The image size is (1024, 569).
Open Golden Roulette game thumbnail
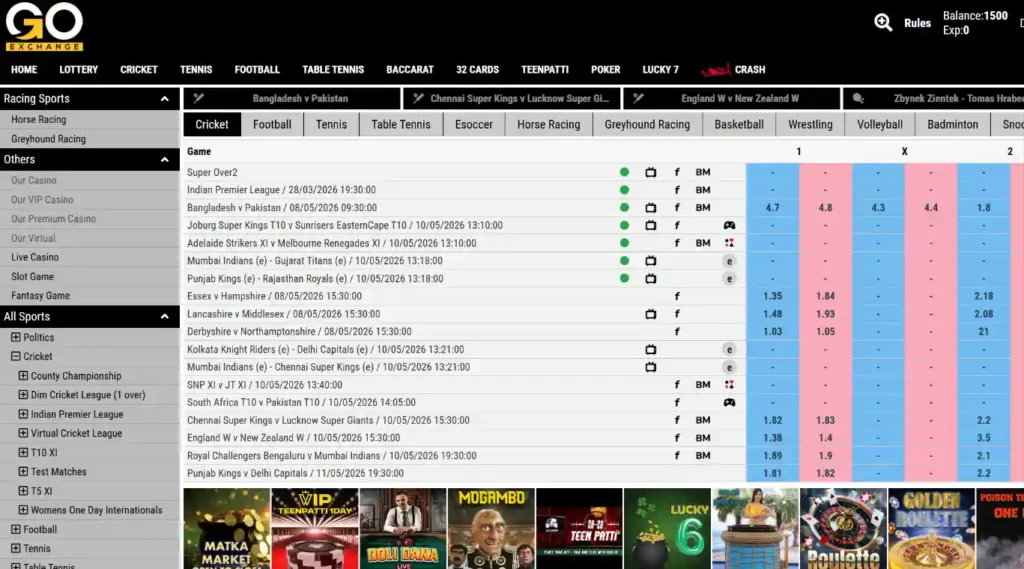tap(931, 528)
